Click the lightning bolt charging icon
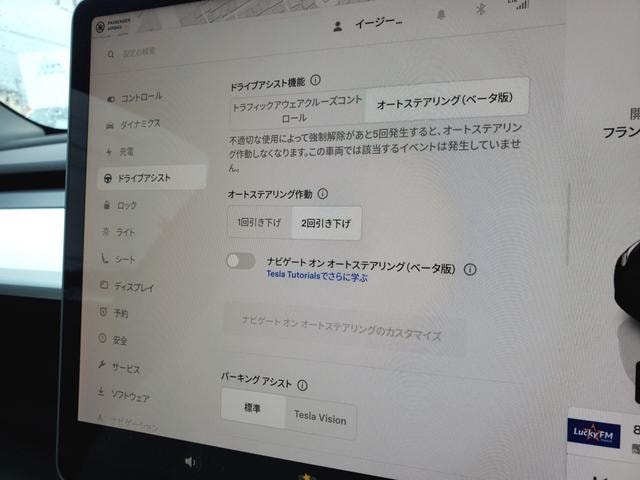The width and height of the screenshot is (640, 480). tap(109, 152)
